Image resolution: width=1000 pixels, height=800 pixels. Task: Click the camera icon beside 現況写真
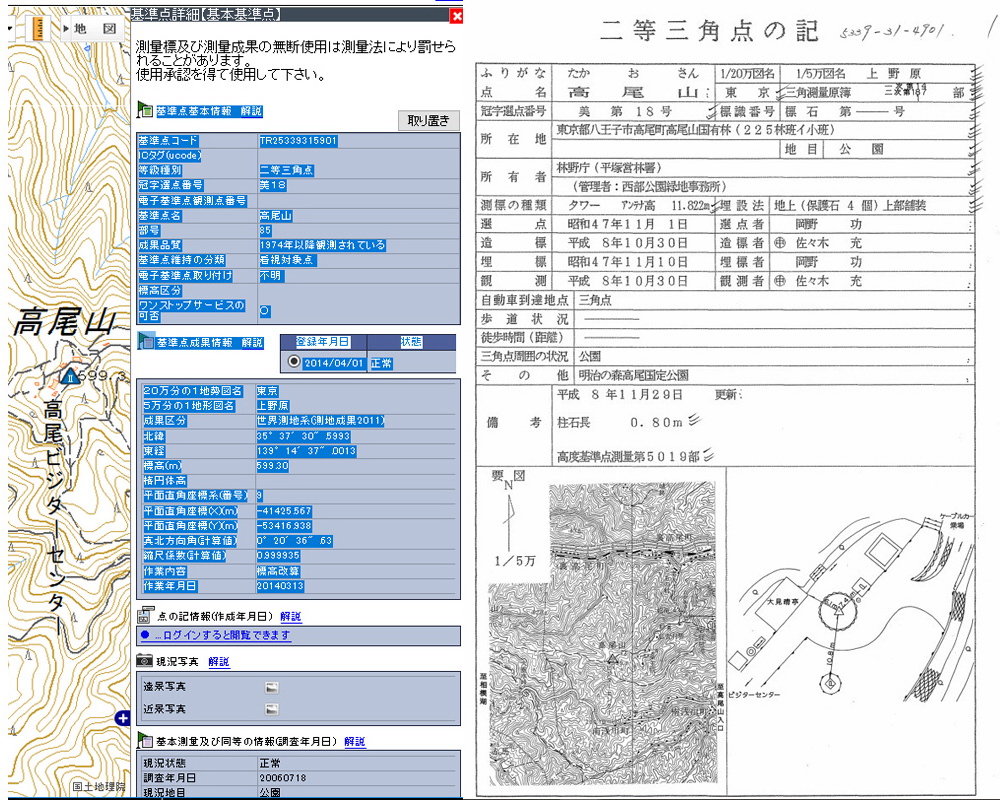pyautogui.click(x=145, y=662)
